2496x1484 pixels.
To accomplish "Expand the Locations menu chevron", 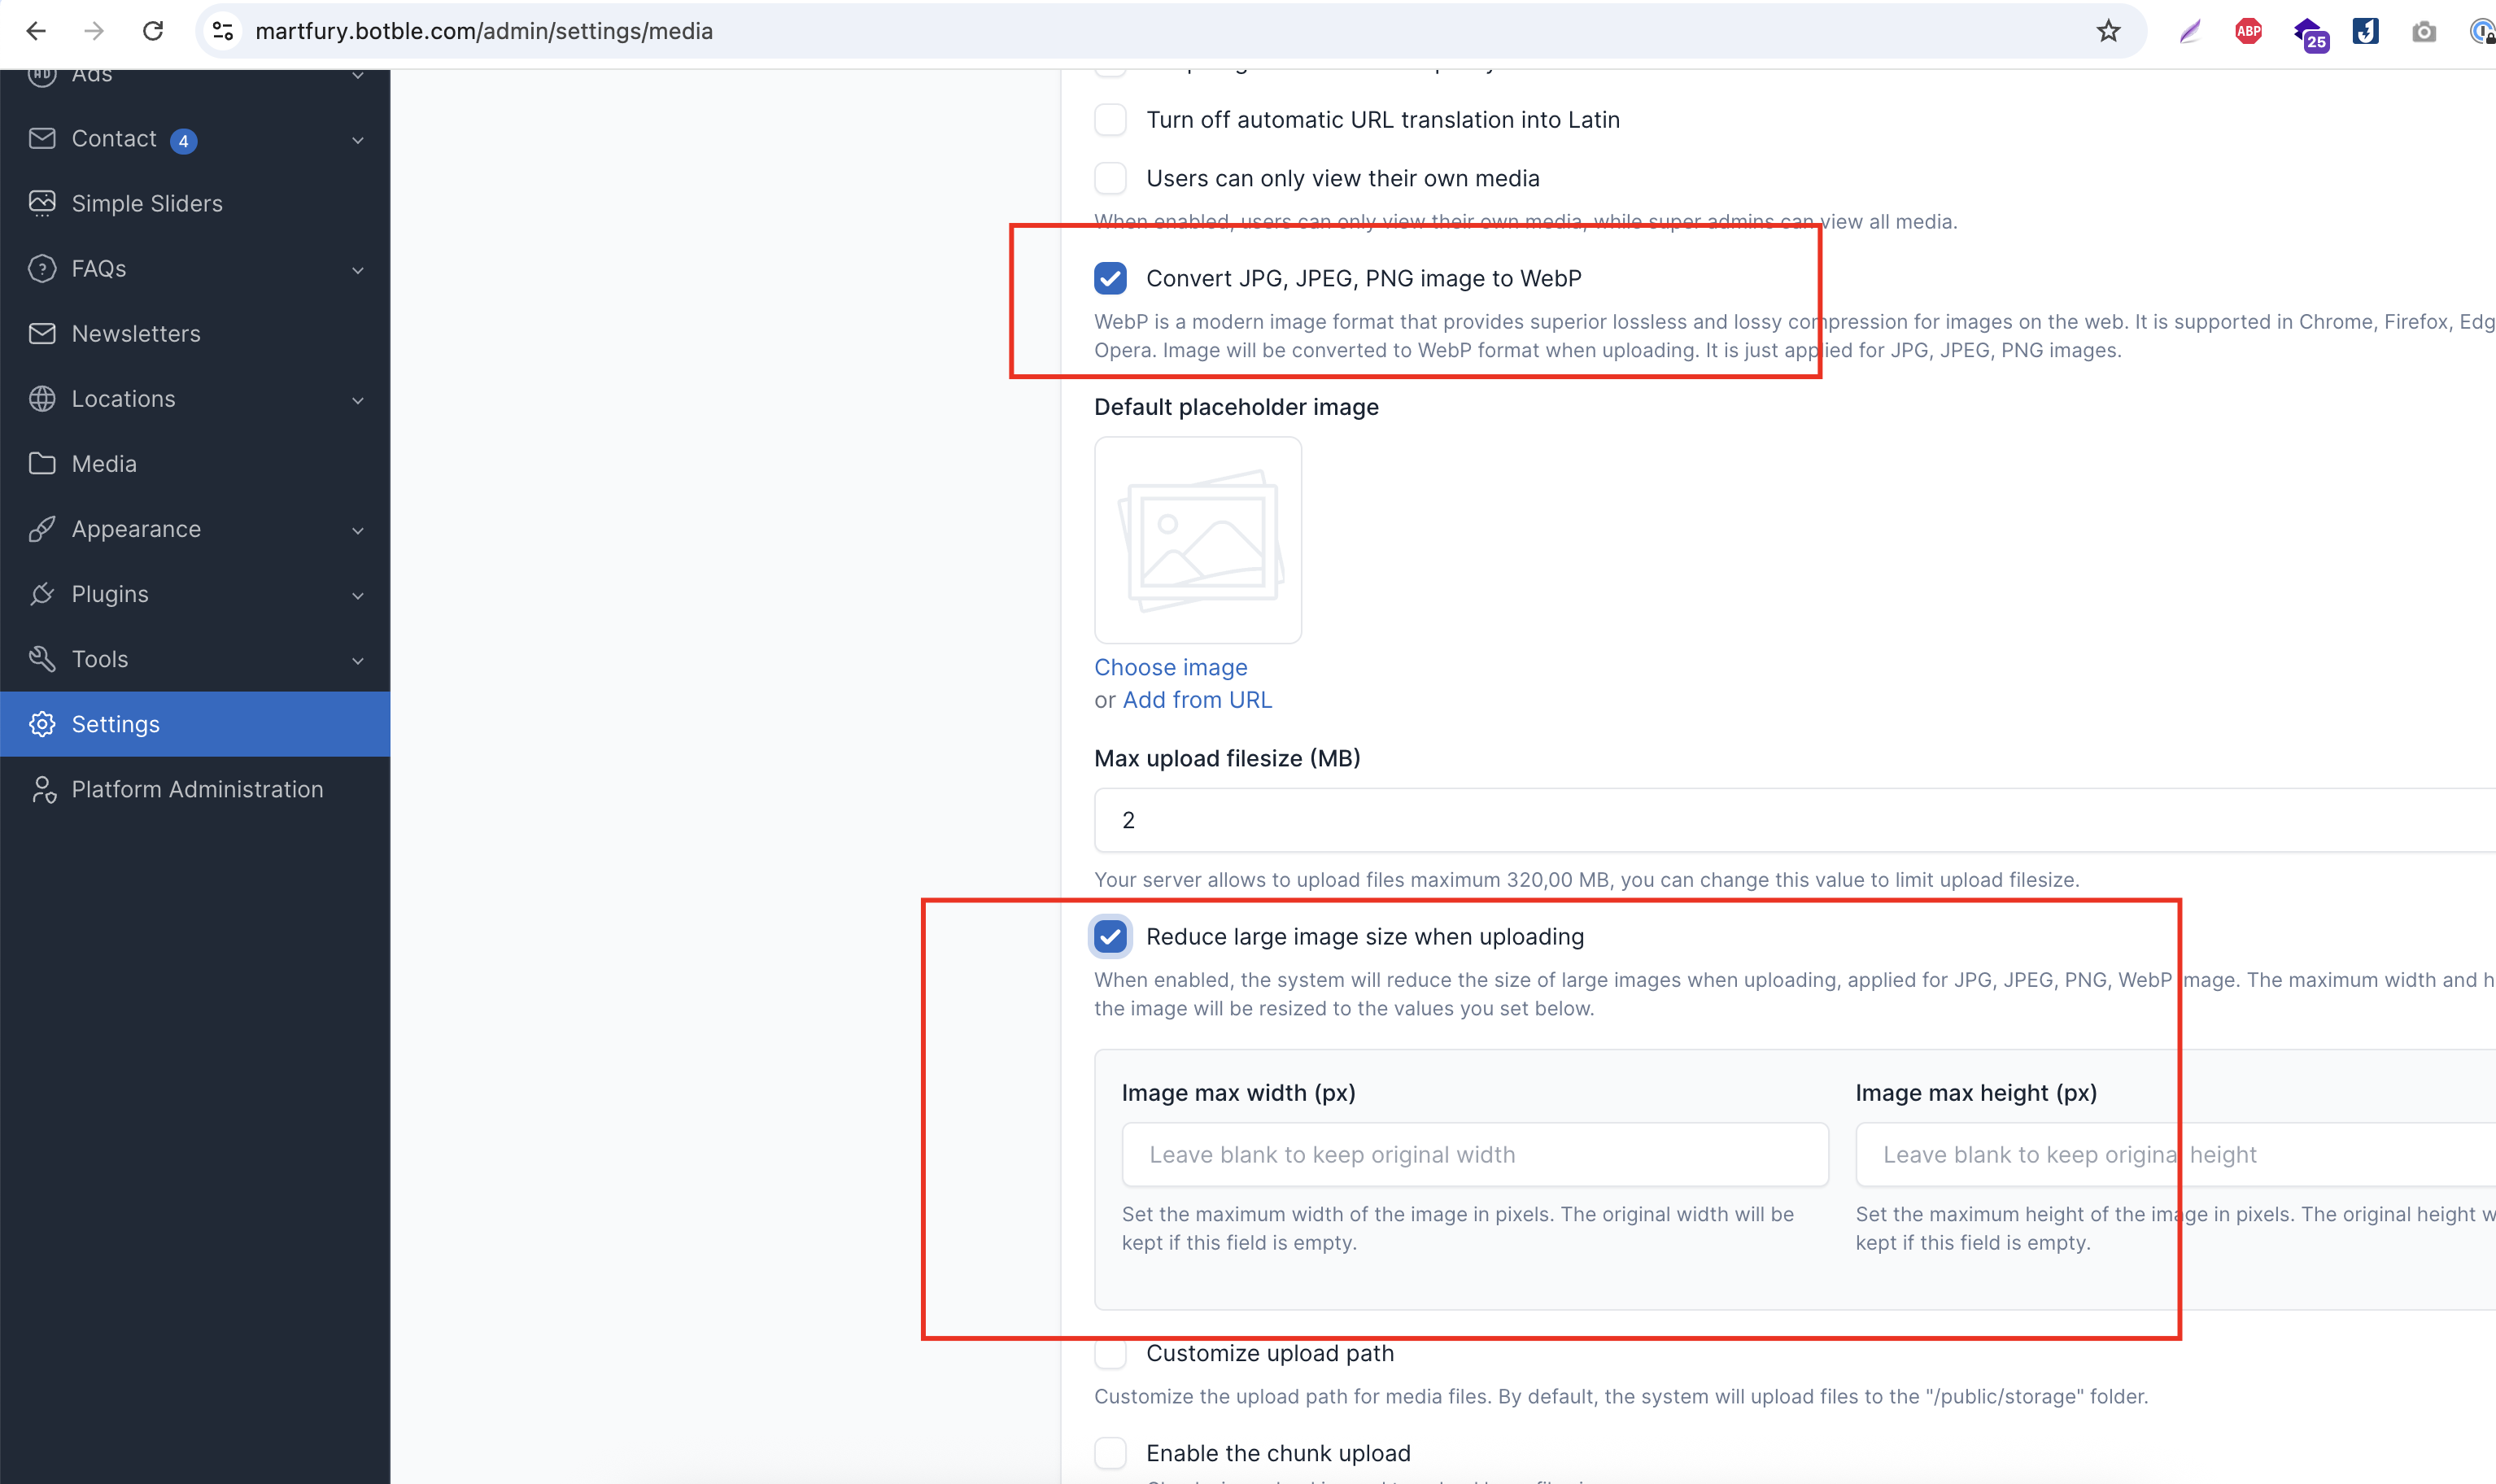I will [358, 400].
